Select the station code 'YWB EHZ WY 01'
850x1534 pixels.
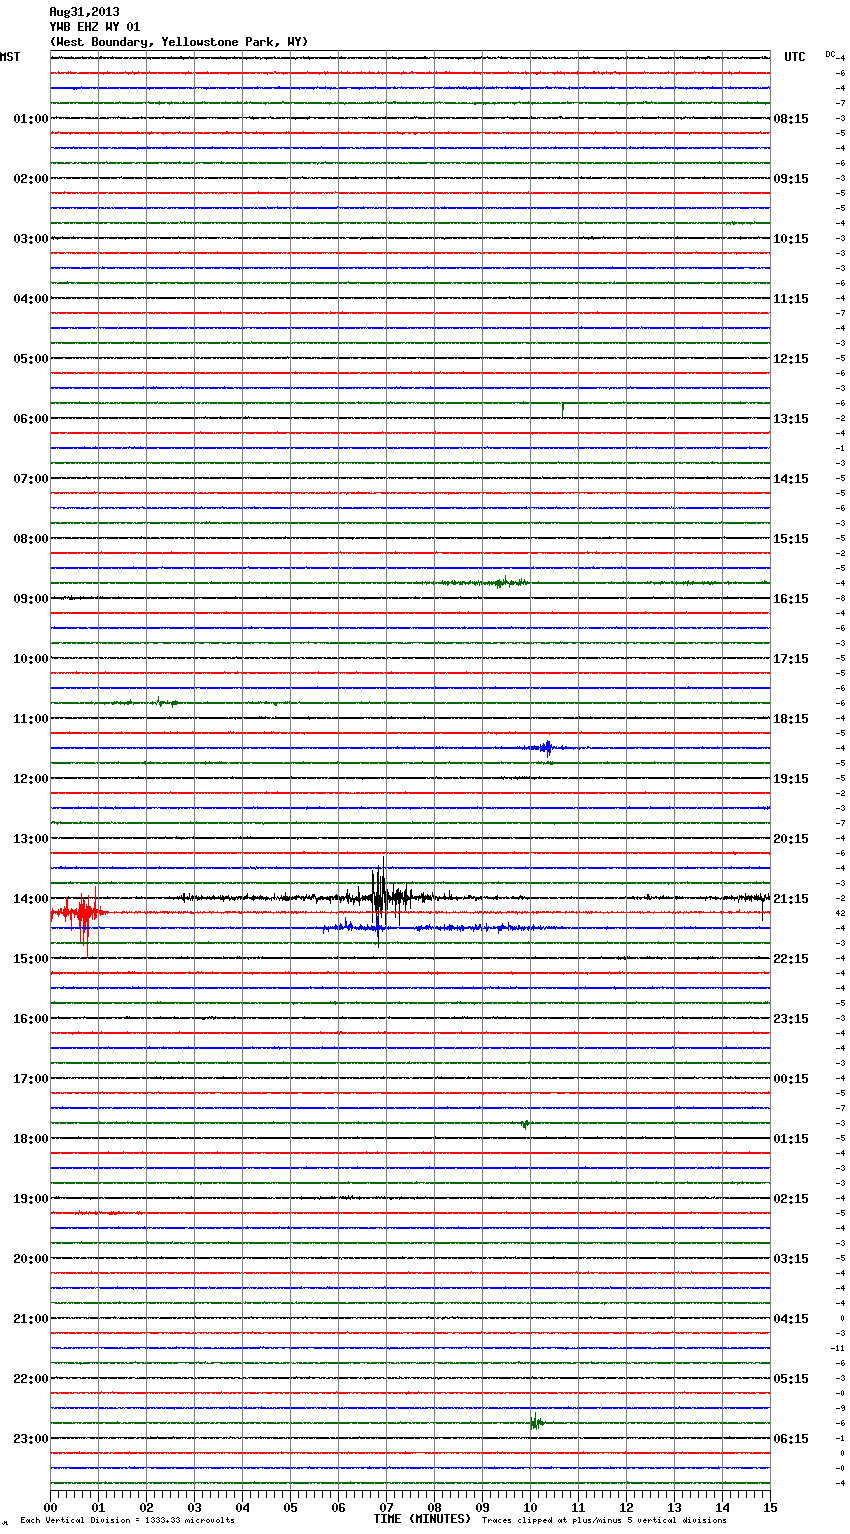(95, 27)
